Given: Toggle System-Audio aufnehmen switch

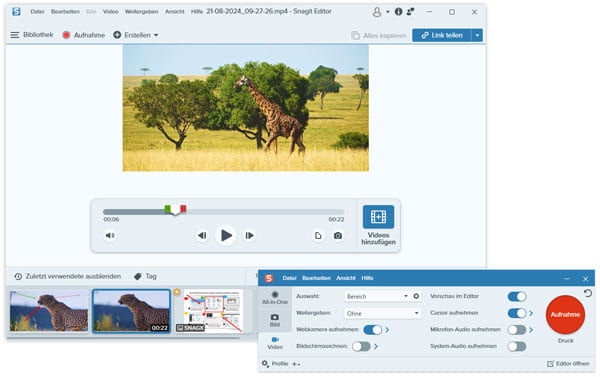Looking at the screenshot, I should (517, 346).
